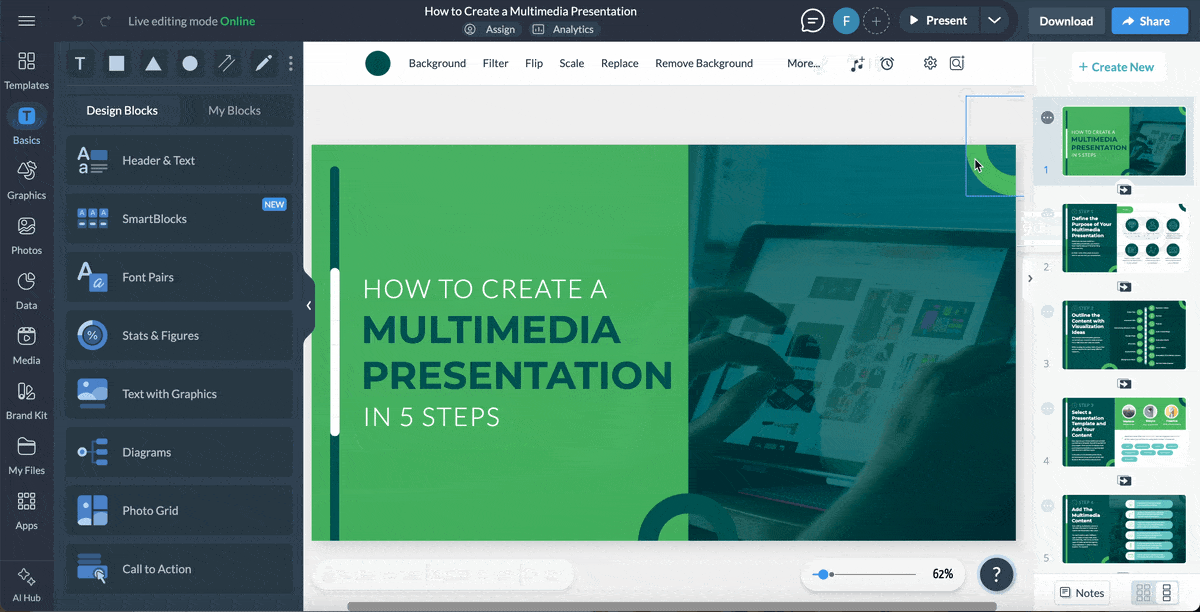Click Remove Background in toolbar
The image size is (1200, 612).
click(704, 63)
